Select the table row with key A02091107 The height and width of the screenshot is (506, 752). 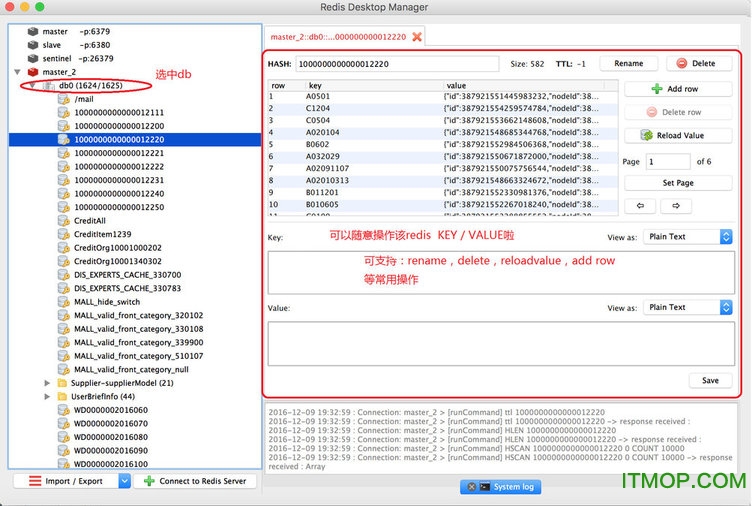point(443,168)
